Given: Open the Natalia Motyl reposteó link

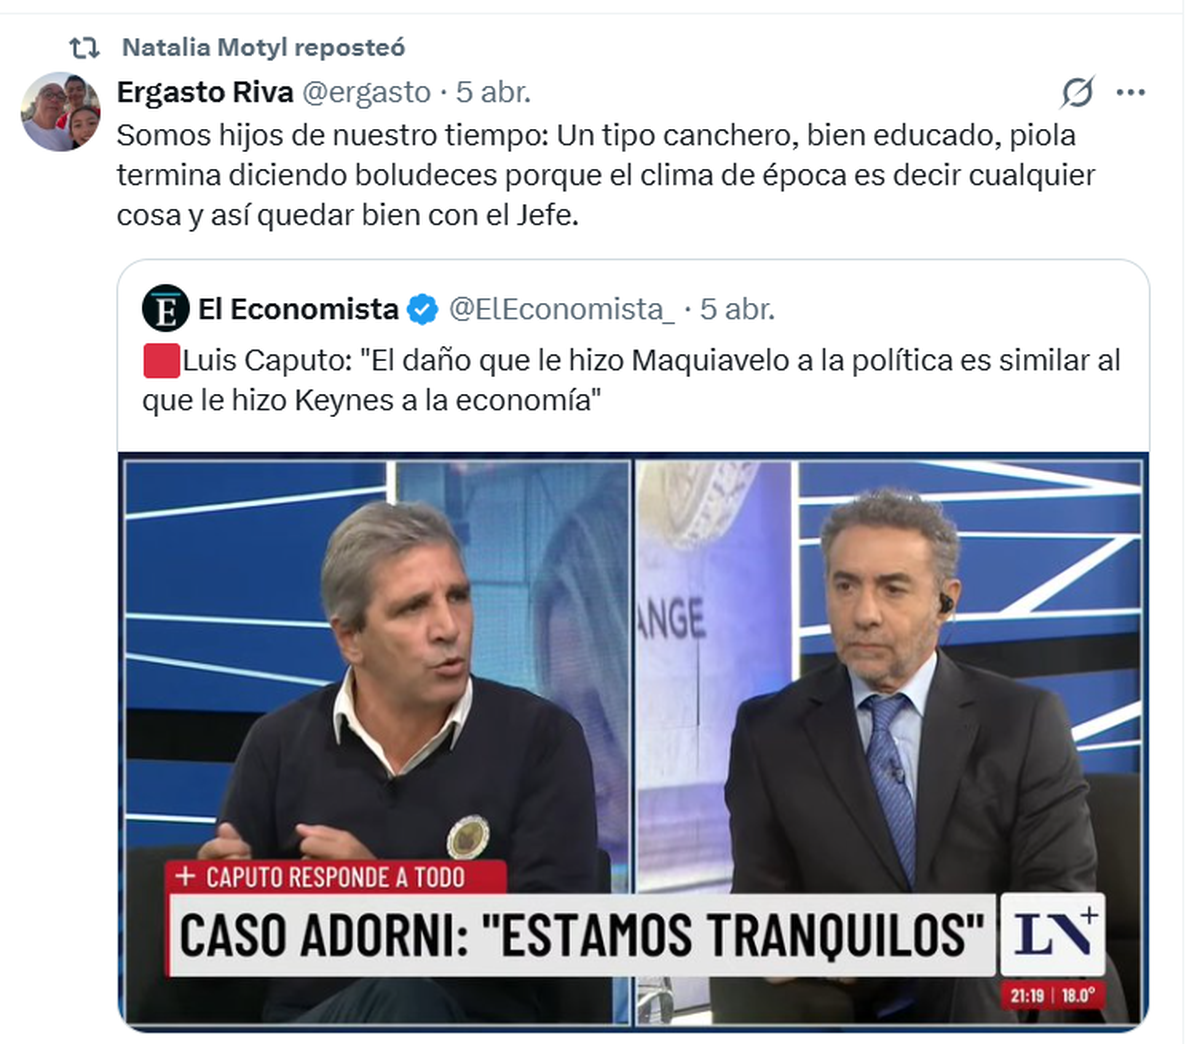Looking at the screenshot, I should [264, 47].
